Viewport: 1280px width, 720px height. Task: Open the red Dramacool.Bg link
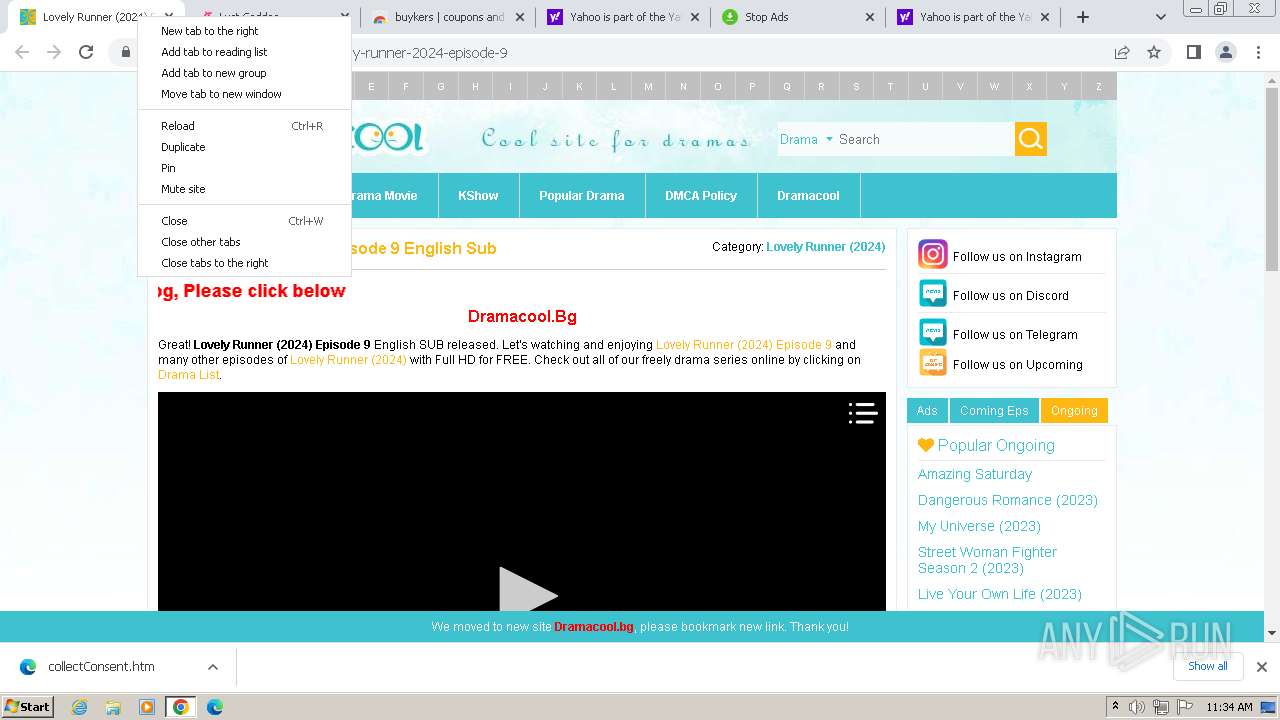[x=522, y=316]
